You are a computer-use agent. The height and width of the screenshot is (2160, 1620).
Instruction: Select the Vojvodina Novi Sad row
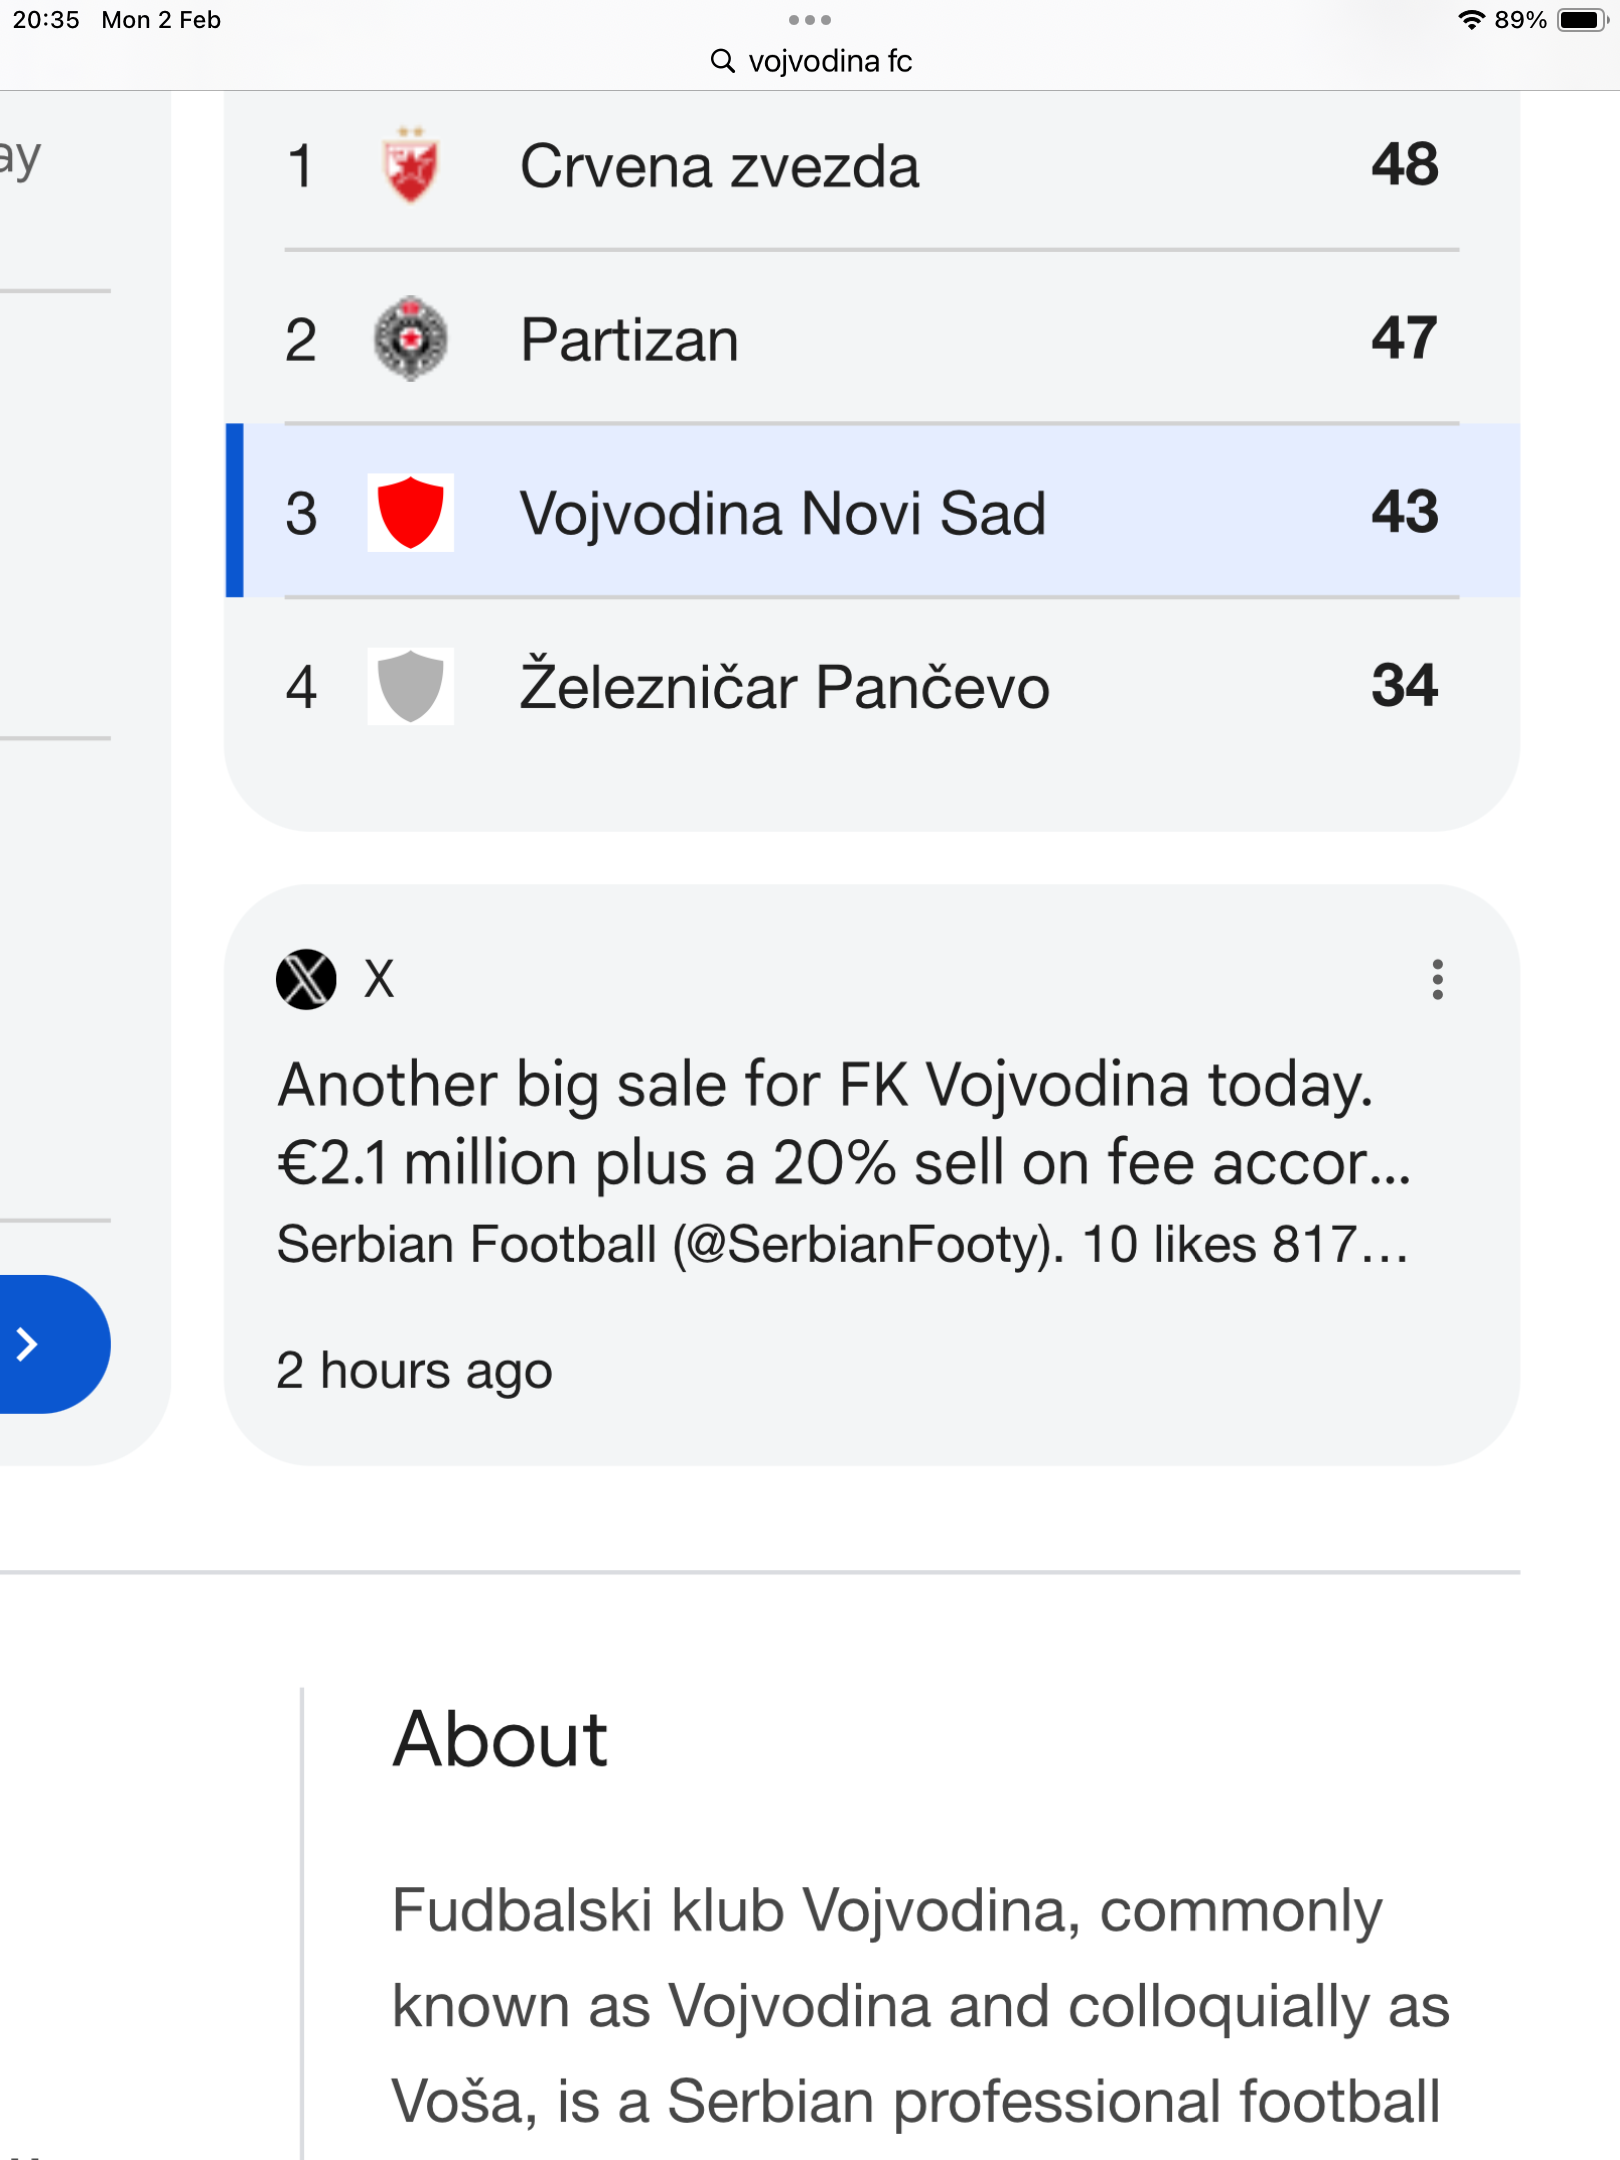click(782, 512)
